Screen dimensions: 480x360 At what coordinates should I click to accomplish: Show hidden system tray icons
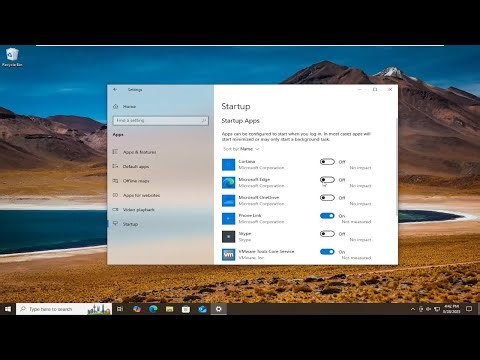click(413, 309)
